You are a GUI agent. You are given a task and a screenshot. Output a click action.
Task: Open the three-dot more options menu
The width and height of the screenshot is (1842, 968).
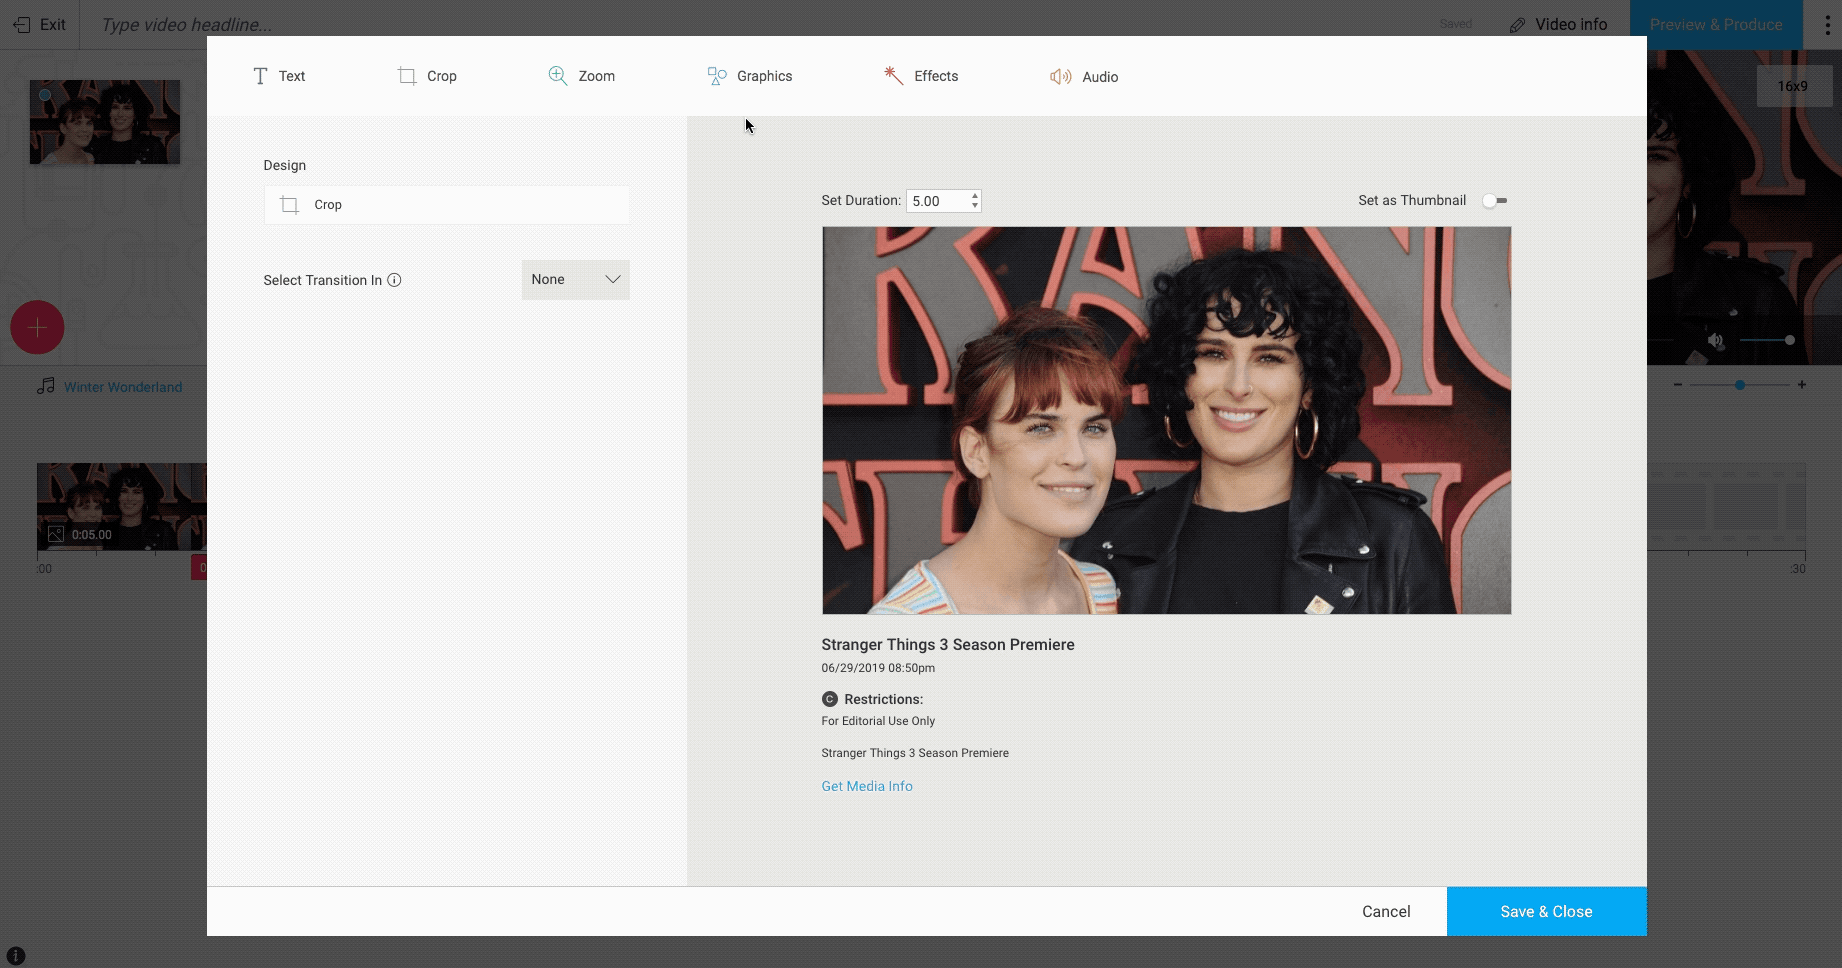[1827, 25]
